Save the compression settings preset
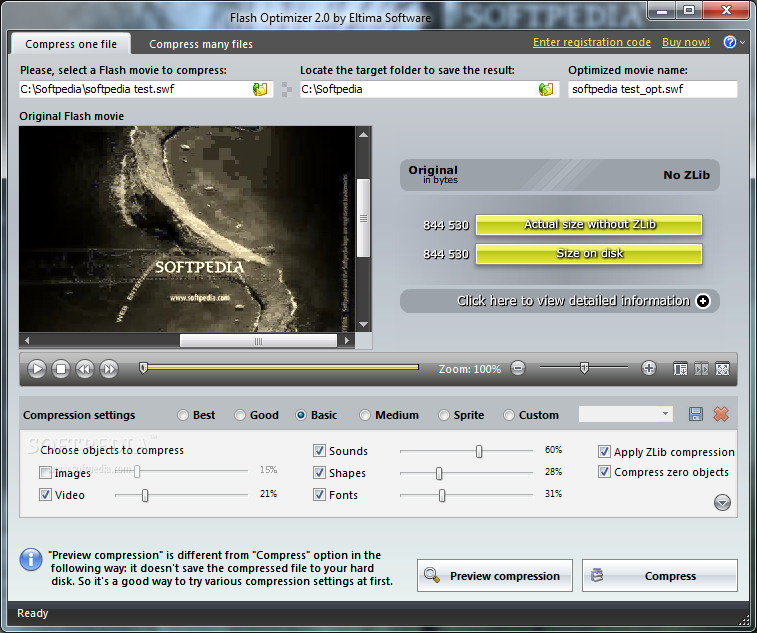This screenshot has height=633, width=757. (696, 414)
